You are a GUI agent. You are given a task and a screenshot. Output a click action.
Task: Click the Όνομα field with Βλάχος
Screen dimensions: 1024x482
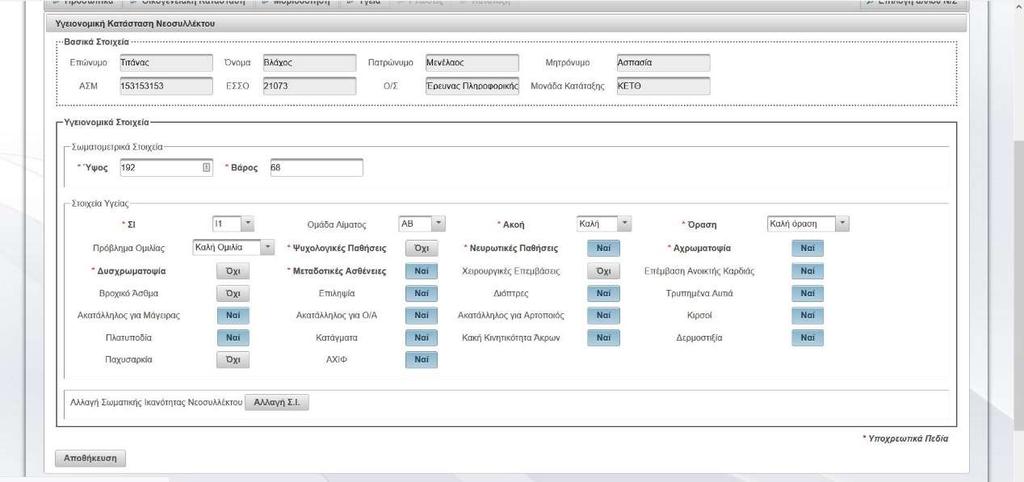tap(309, 63)
